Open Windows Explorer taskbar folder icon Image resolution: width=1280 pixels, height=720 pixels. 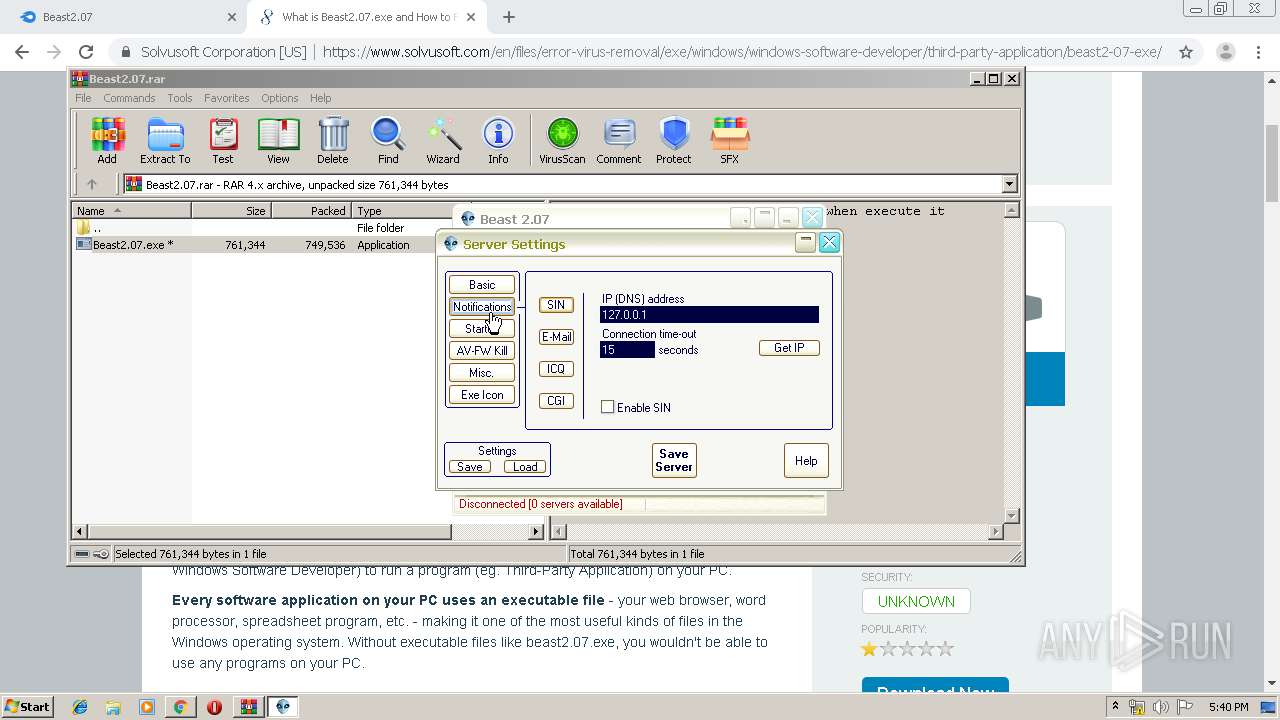coord(113,707)
